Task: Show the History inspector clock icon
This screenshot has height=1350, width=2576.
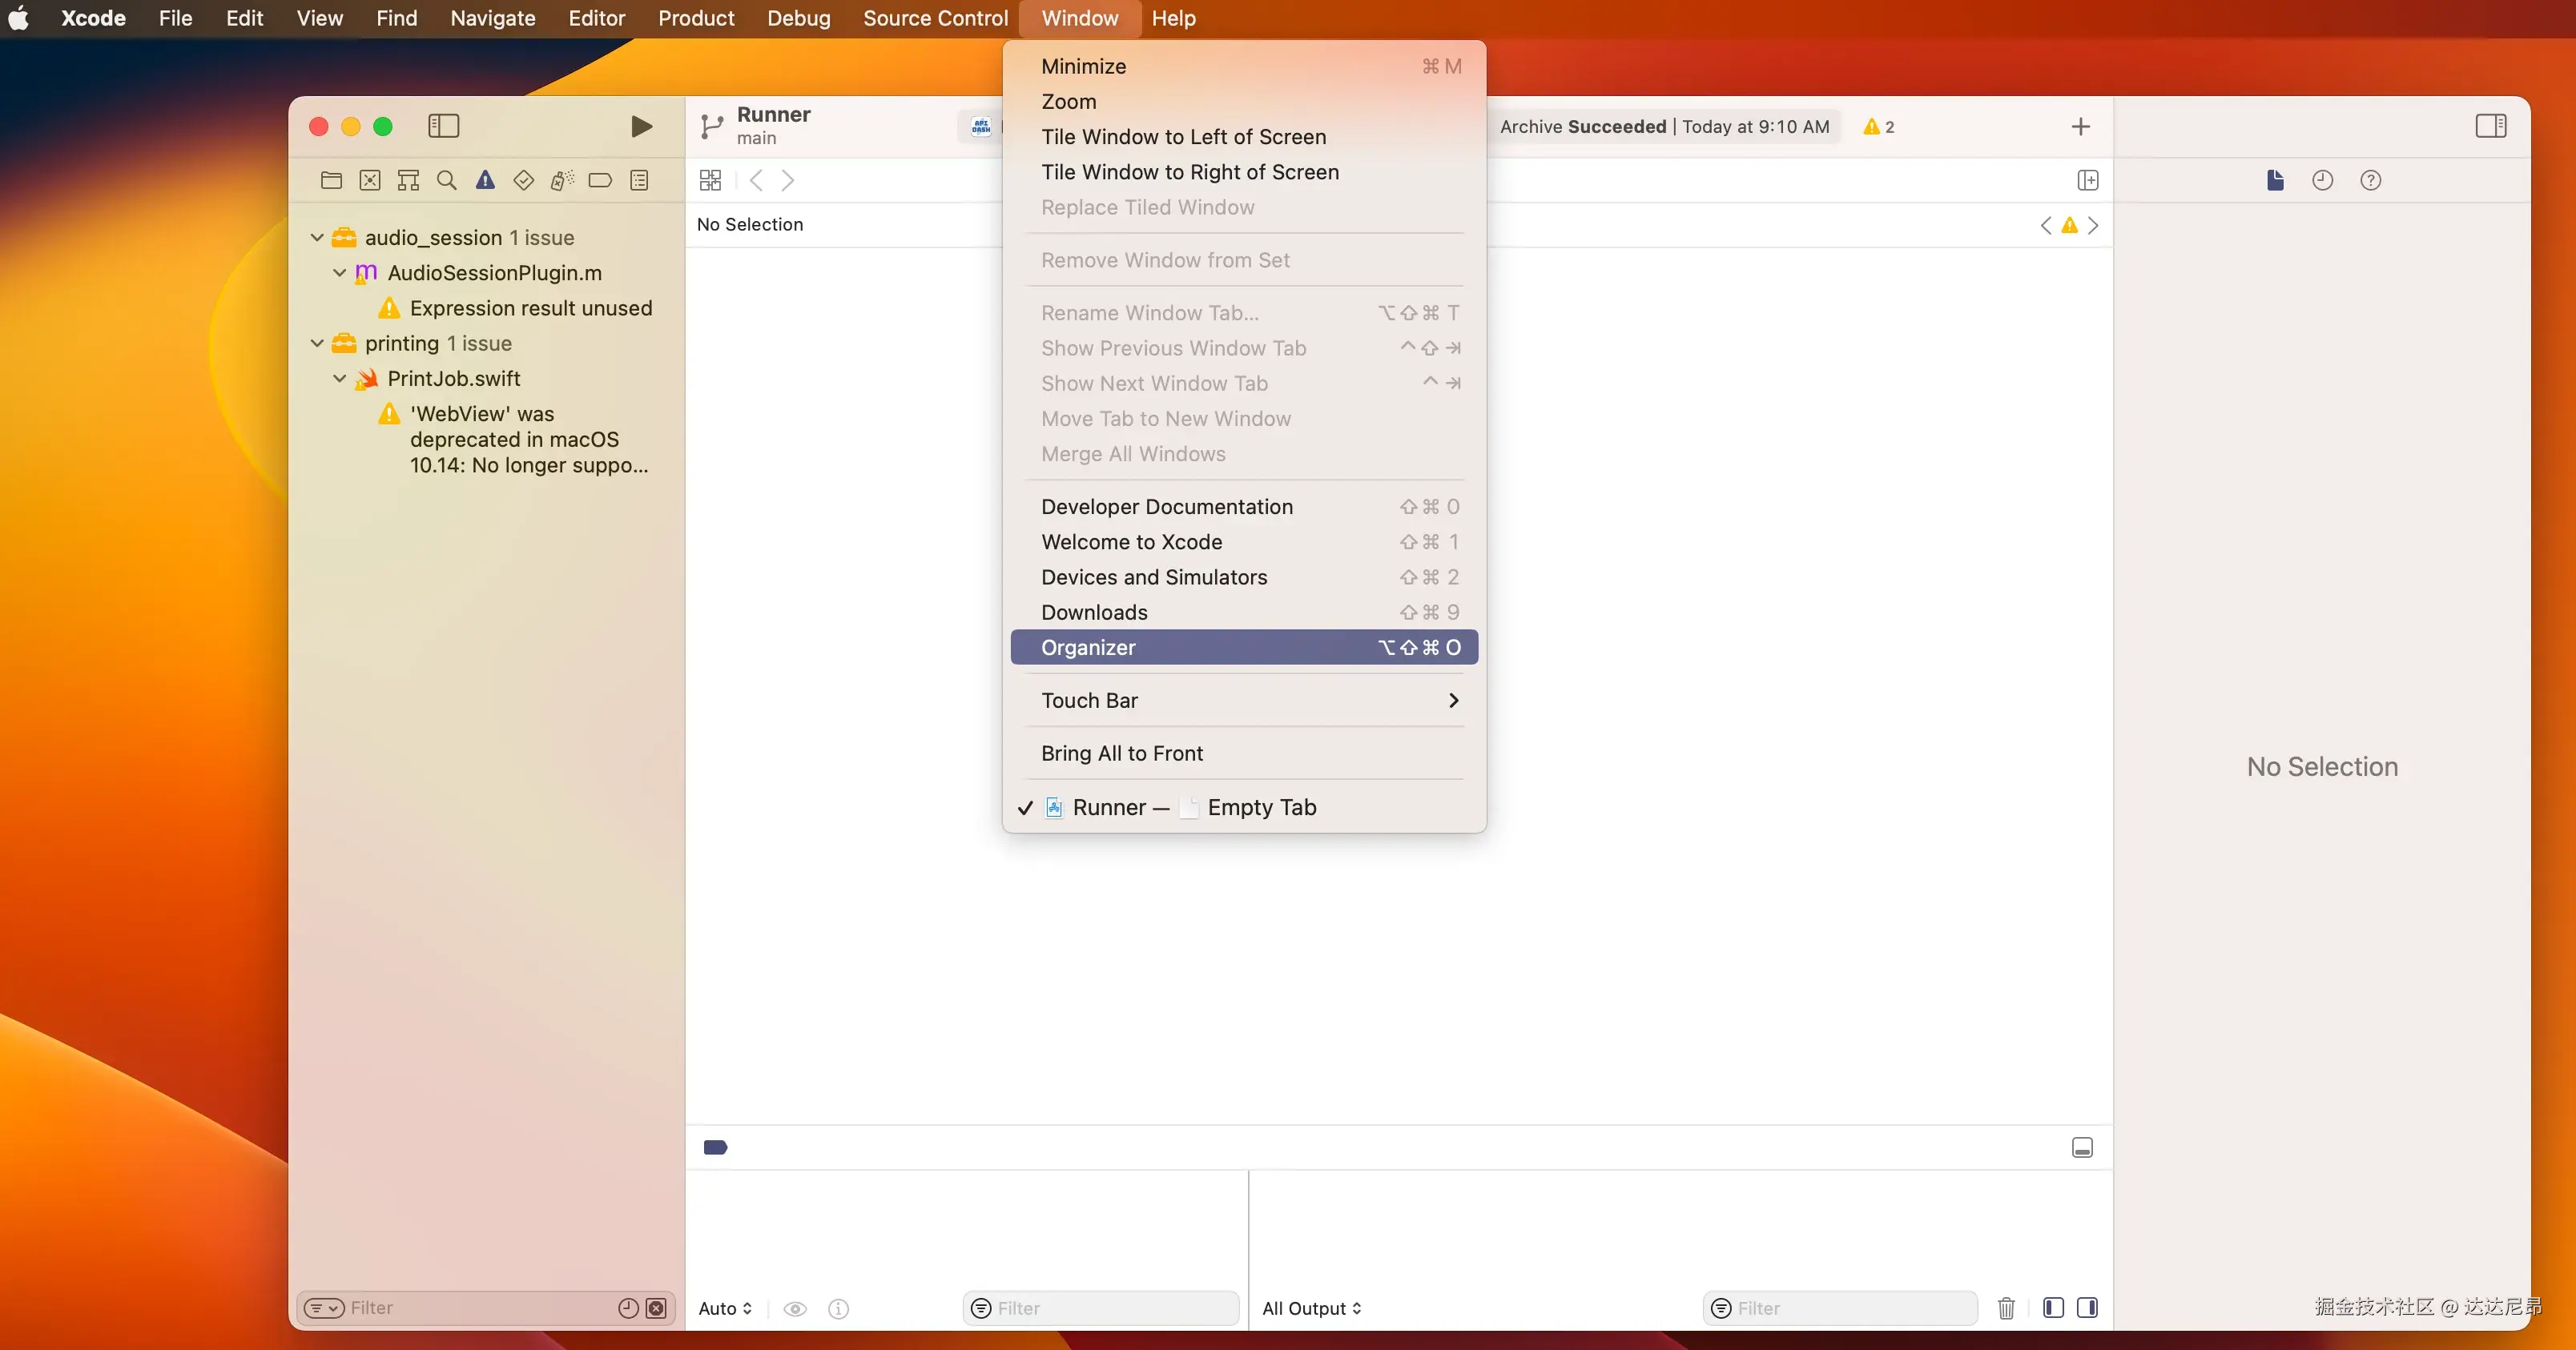Action: click(2322, 180)
